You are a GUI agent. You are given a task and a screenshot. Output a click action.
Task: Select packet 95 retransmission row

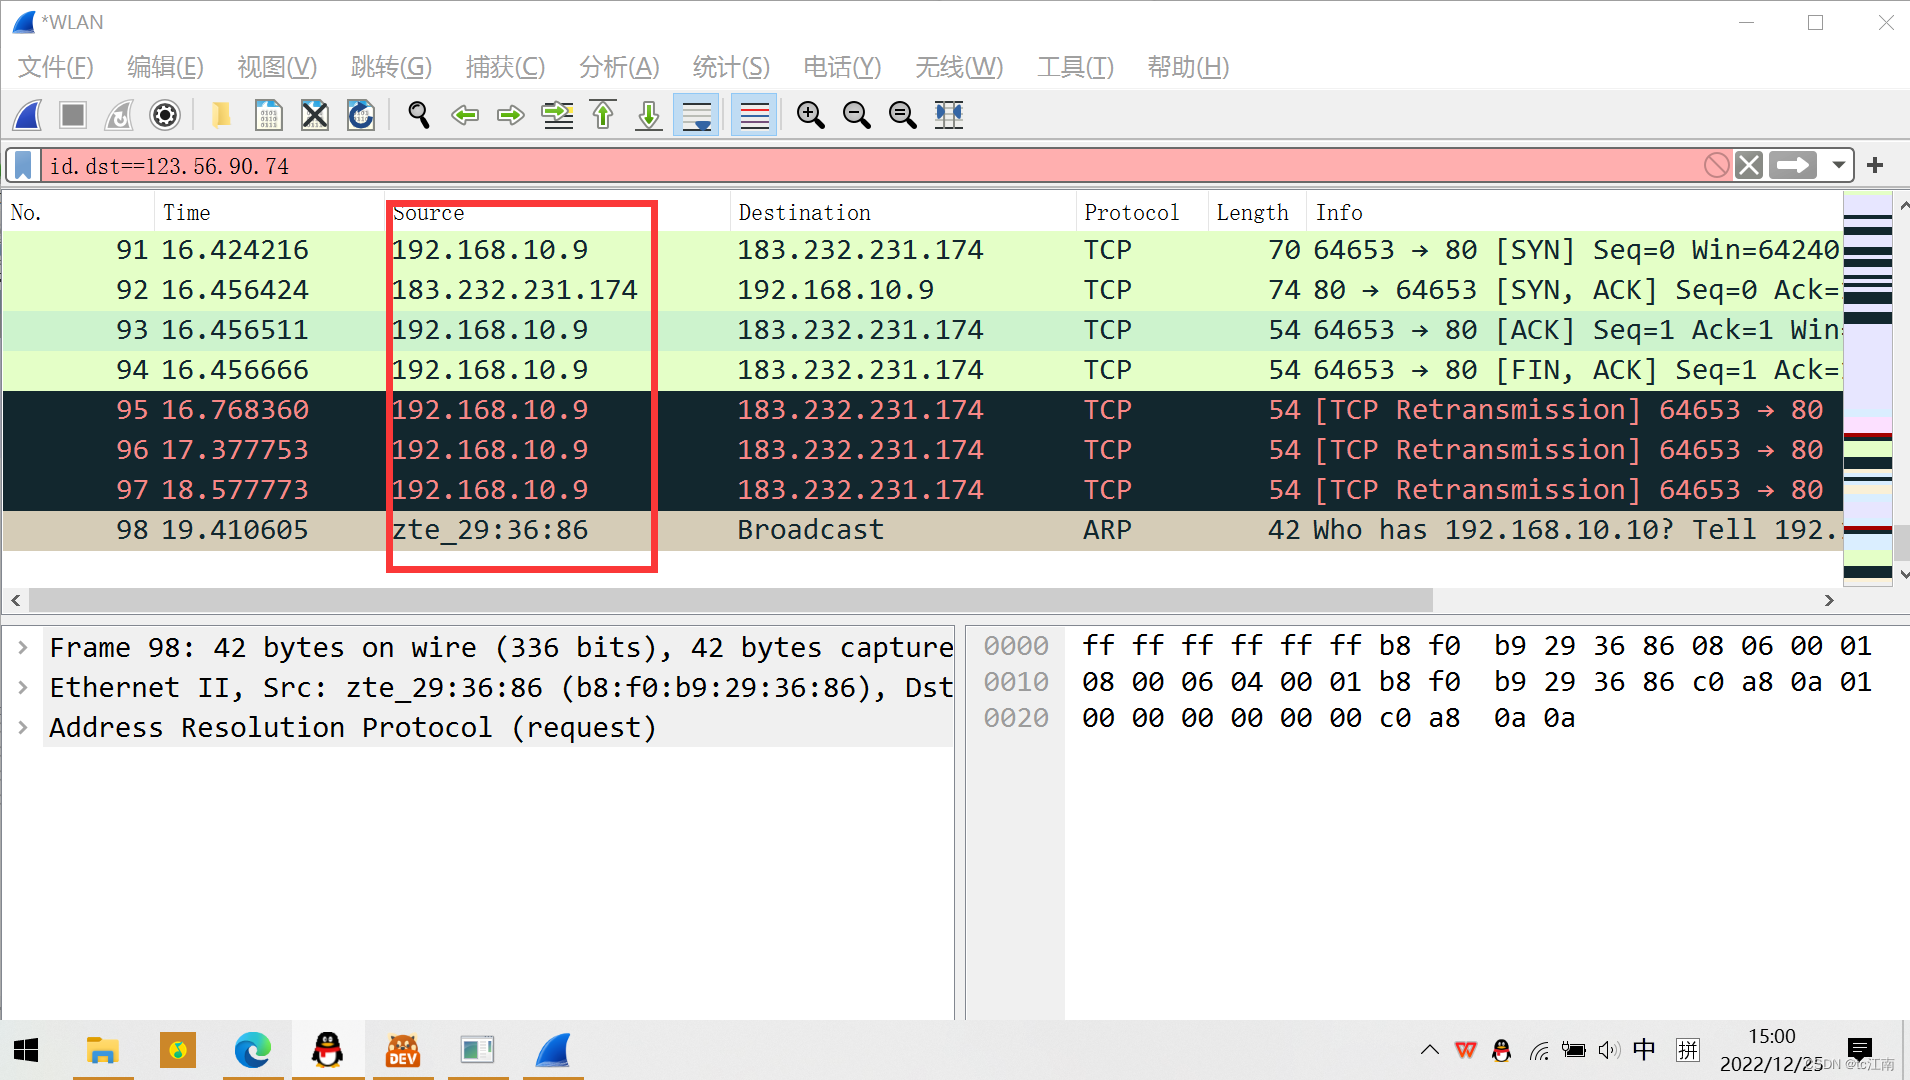921,410
